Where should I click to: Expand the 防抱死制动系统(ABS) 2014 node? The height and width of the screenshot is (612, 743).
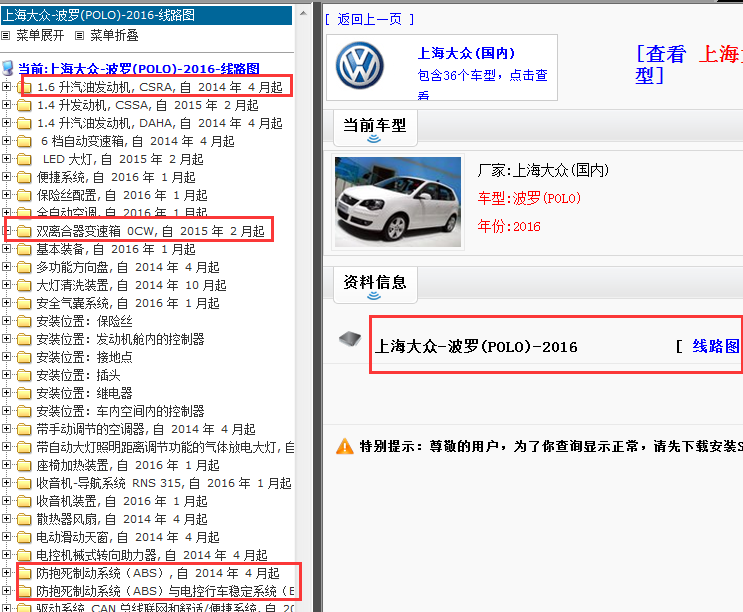(x=6, y=572)
